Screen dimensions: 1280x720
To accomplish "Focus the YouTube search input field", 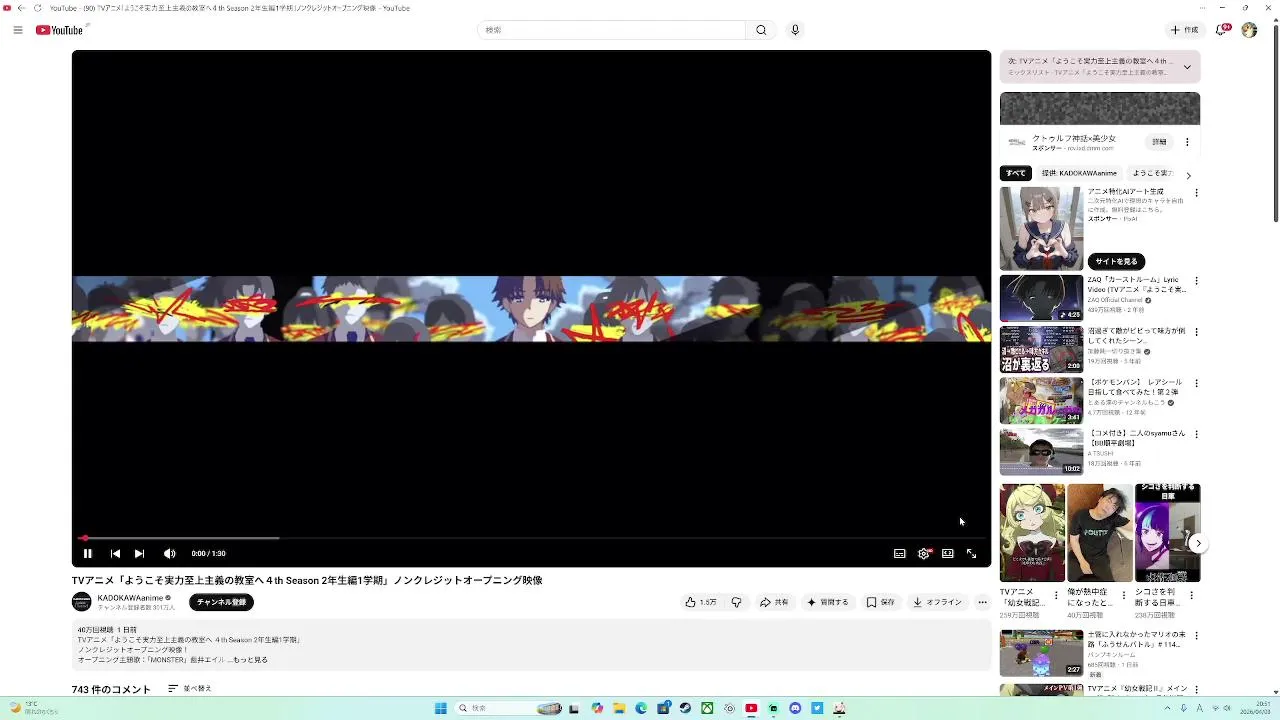I will (x=612, y=30).
